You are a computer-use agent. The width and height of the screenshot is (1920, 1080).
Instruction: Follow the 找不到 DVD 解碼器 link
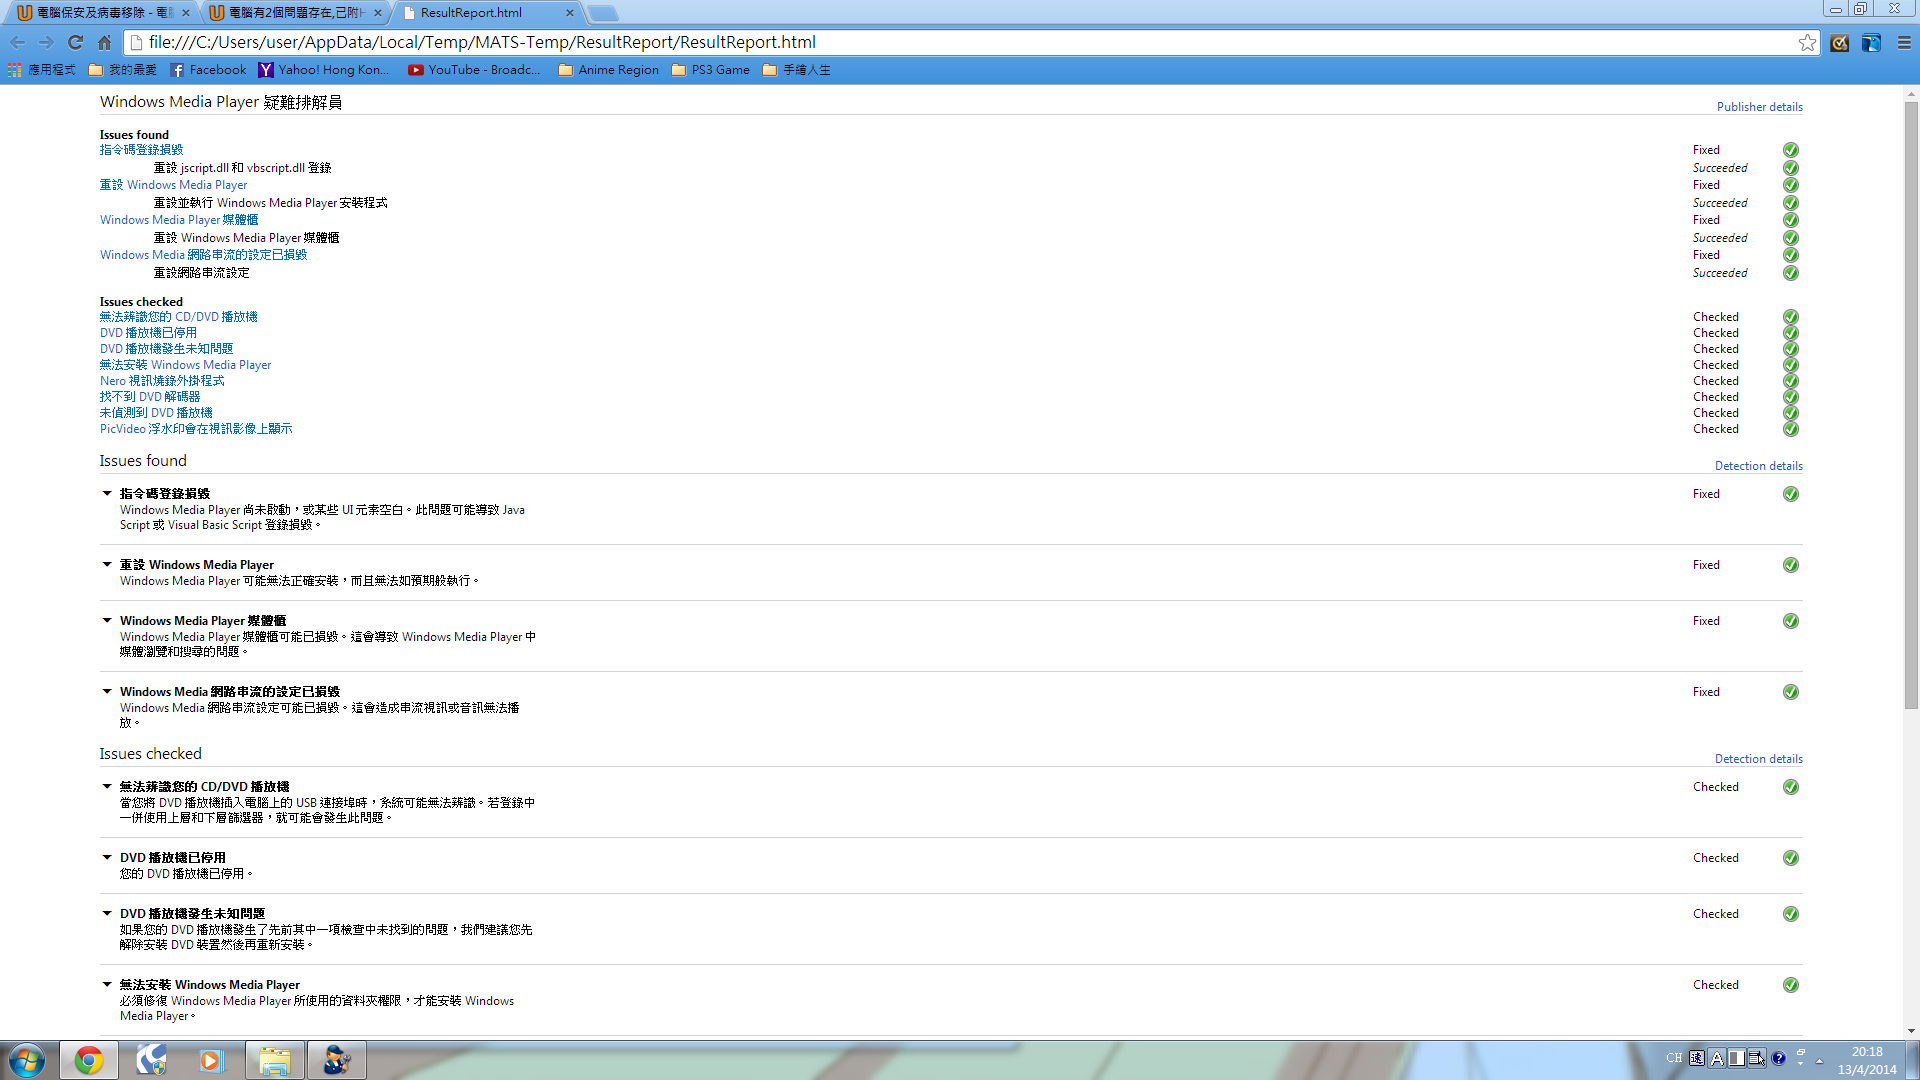[x=150, y=397]
